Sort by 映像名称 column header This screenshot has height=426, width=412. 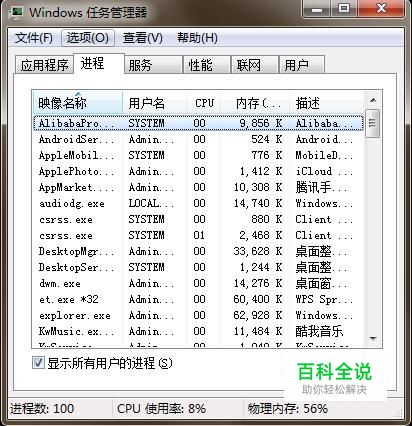[x=78, y=103]
